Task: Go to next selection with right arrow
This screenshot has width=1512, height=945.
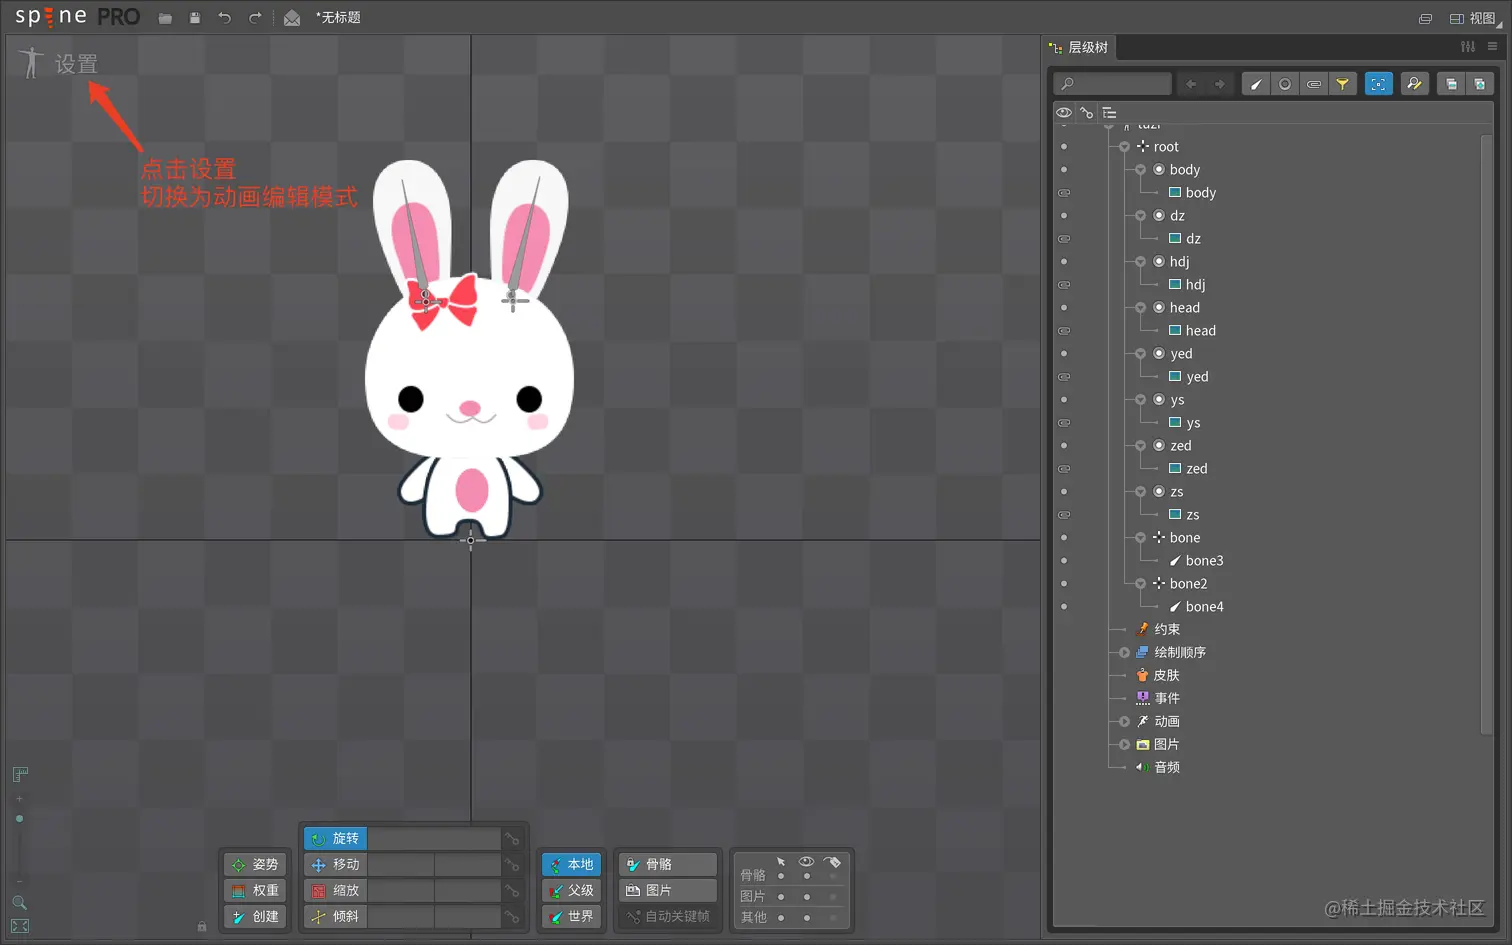Action: tap(1219, 84)
